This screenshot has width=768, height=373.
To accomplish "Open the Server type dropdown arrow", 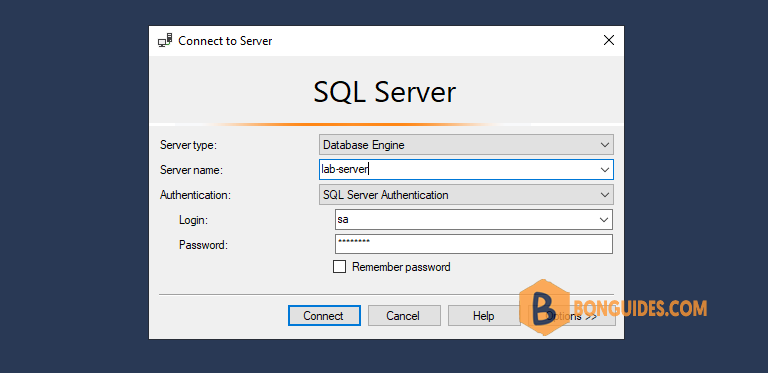I will 604,145.
